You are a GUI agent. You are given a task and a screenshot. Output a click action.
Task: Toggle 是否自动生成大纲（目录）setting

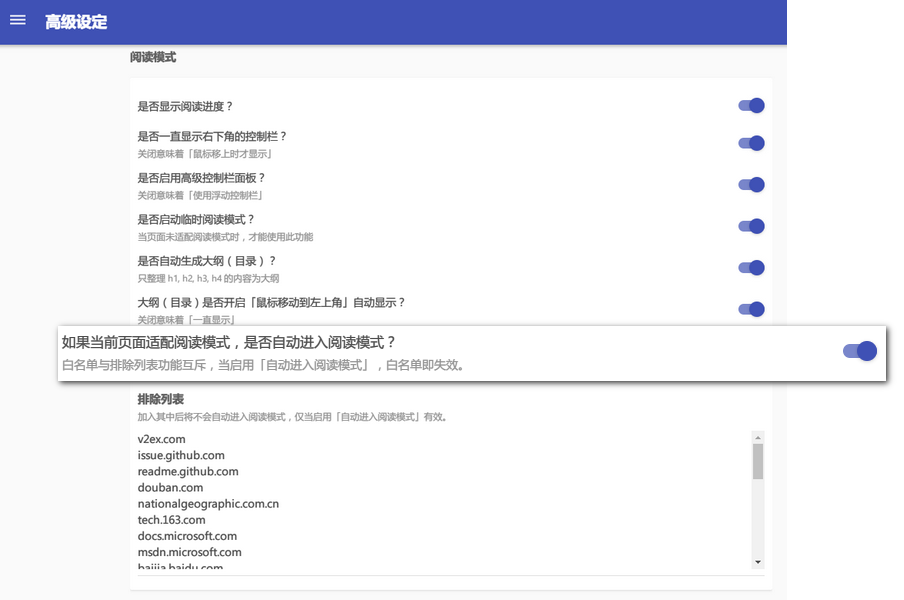pos(750,267)
